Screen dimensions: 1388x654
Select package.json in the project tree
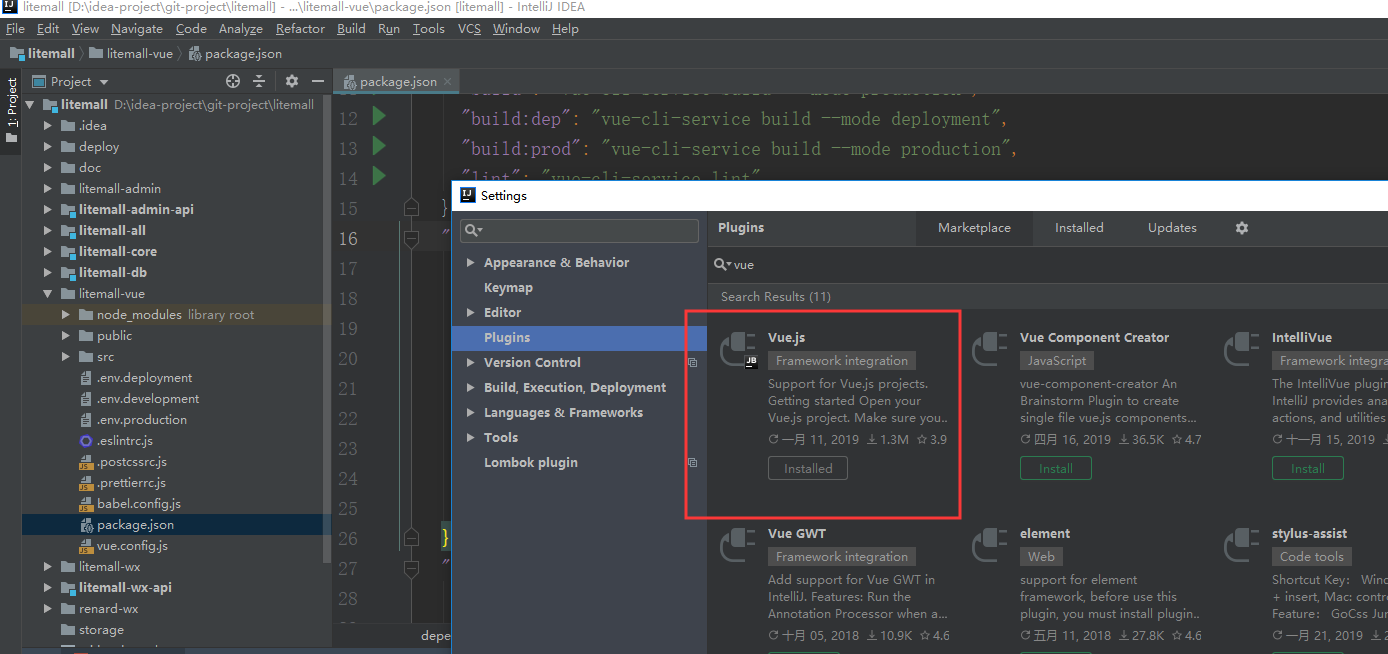coord(135,525)
